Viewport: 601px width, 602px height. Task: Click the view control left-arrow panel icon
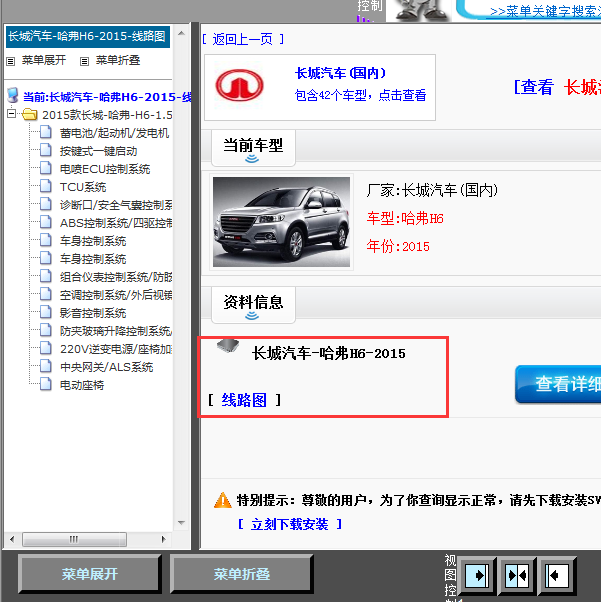click(x=557, y=576)
